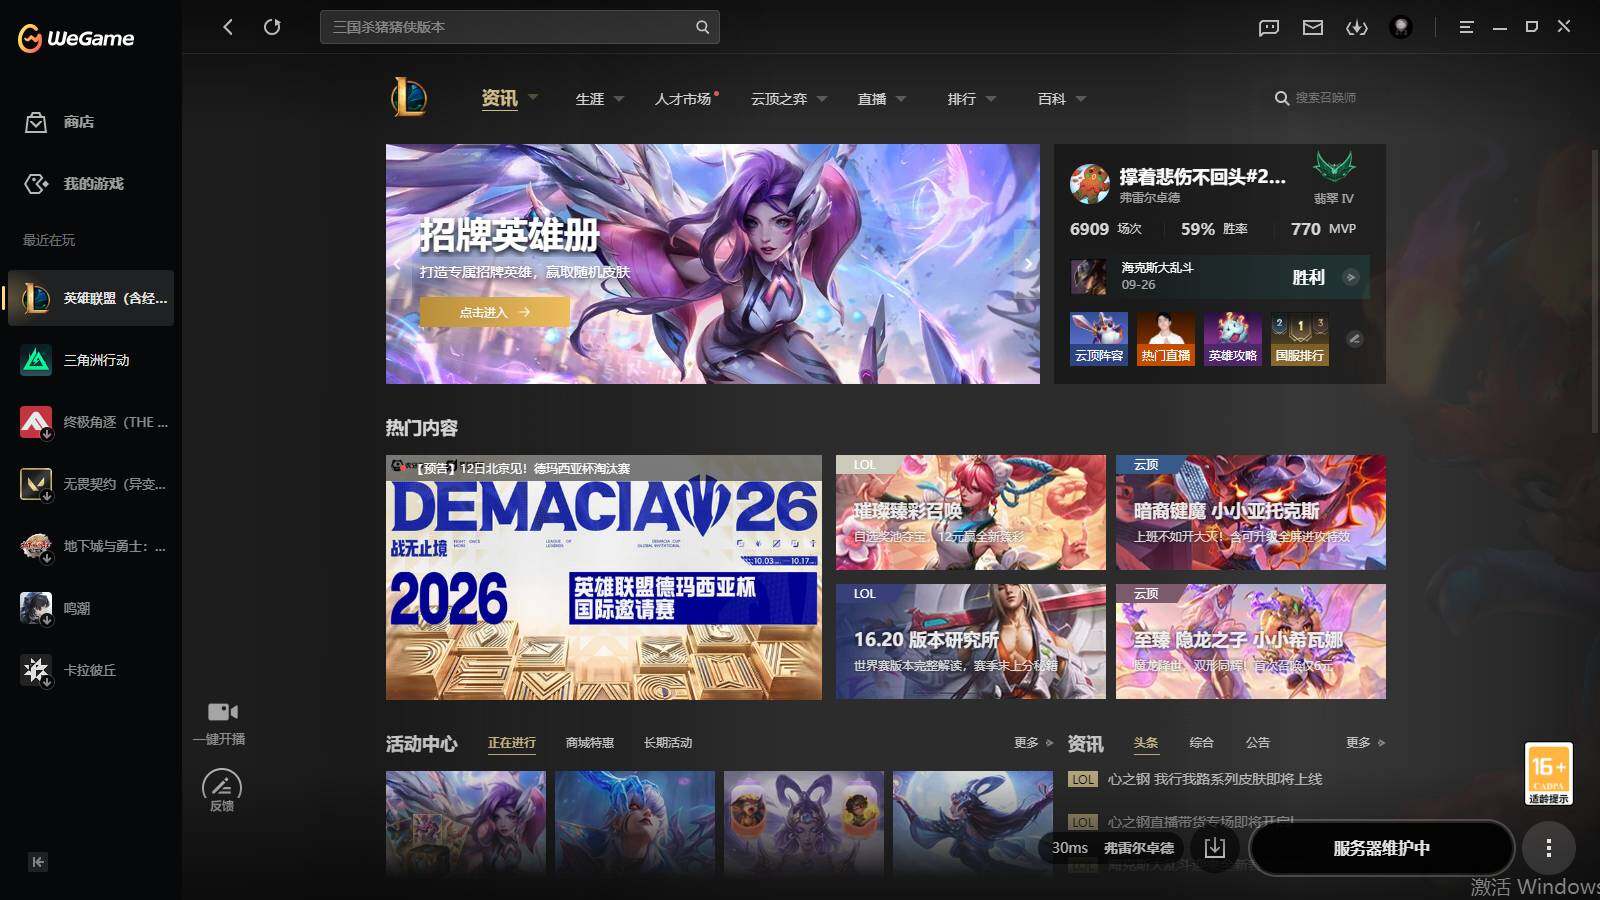Open the 反馈 feedback icon

coord(222,785)
